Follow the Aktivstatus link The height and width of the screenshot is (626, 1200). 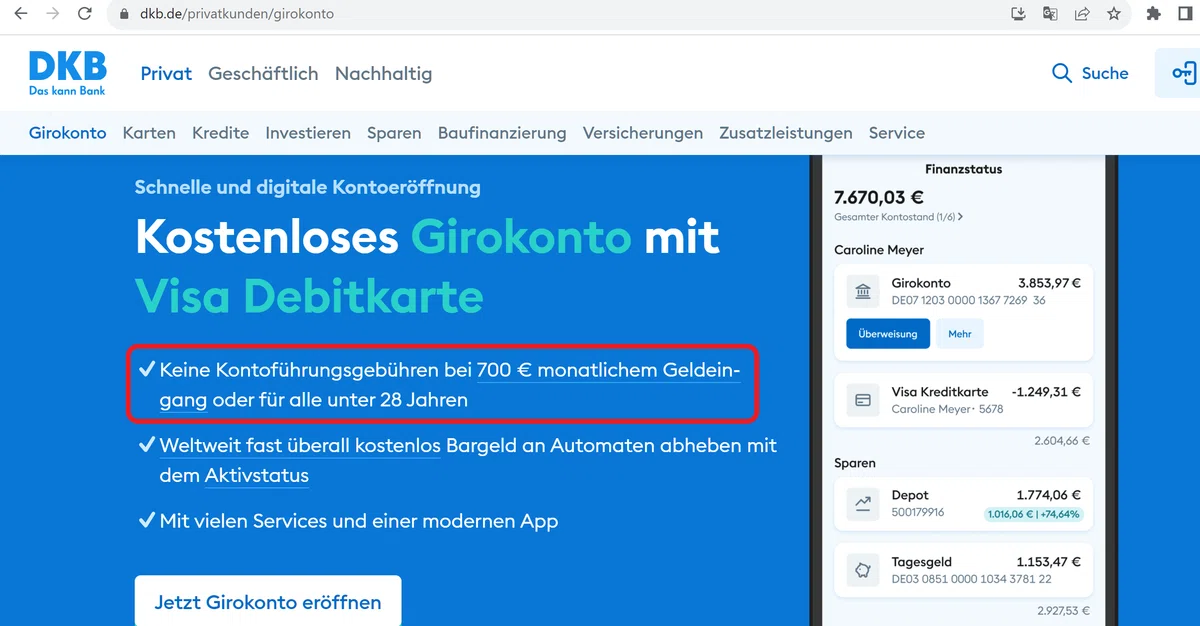(257, 476)
